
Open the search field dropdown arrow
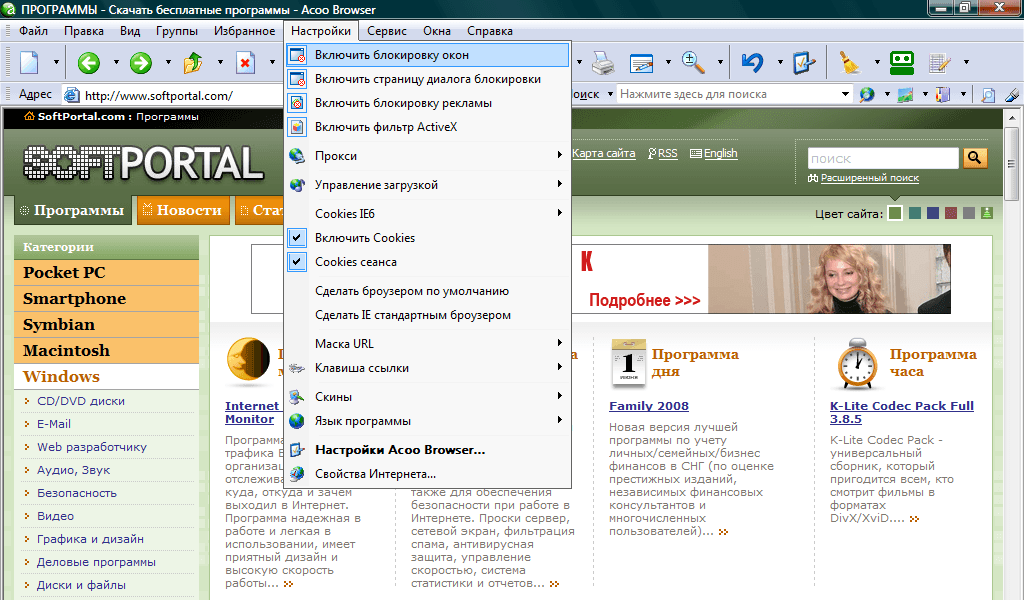pos(845,94)
